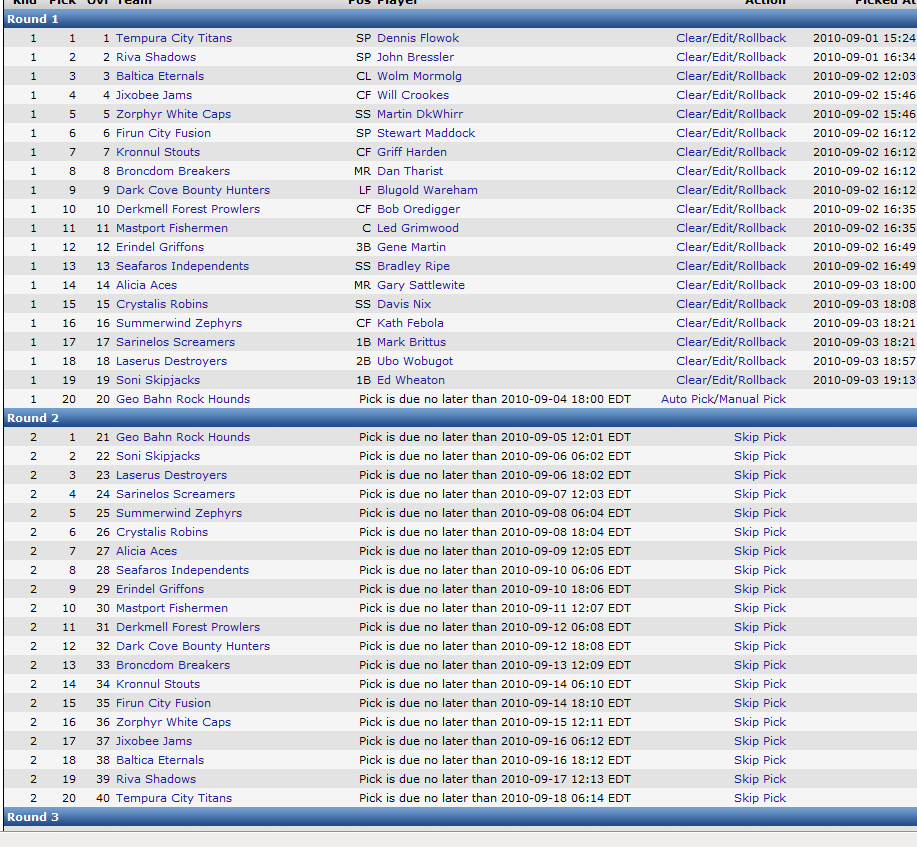917x847 pixels.
Task: Click Skip Pick for overall pick 40
Action: (760, 798)
